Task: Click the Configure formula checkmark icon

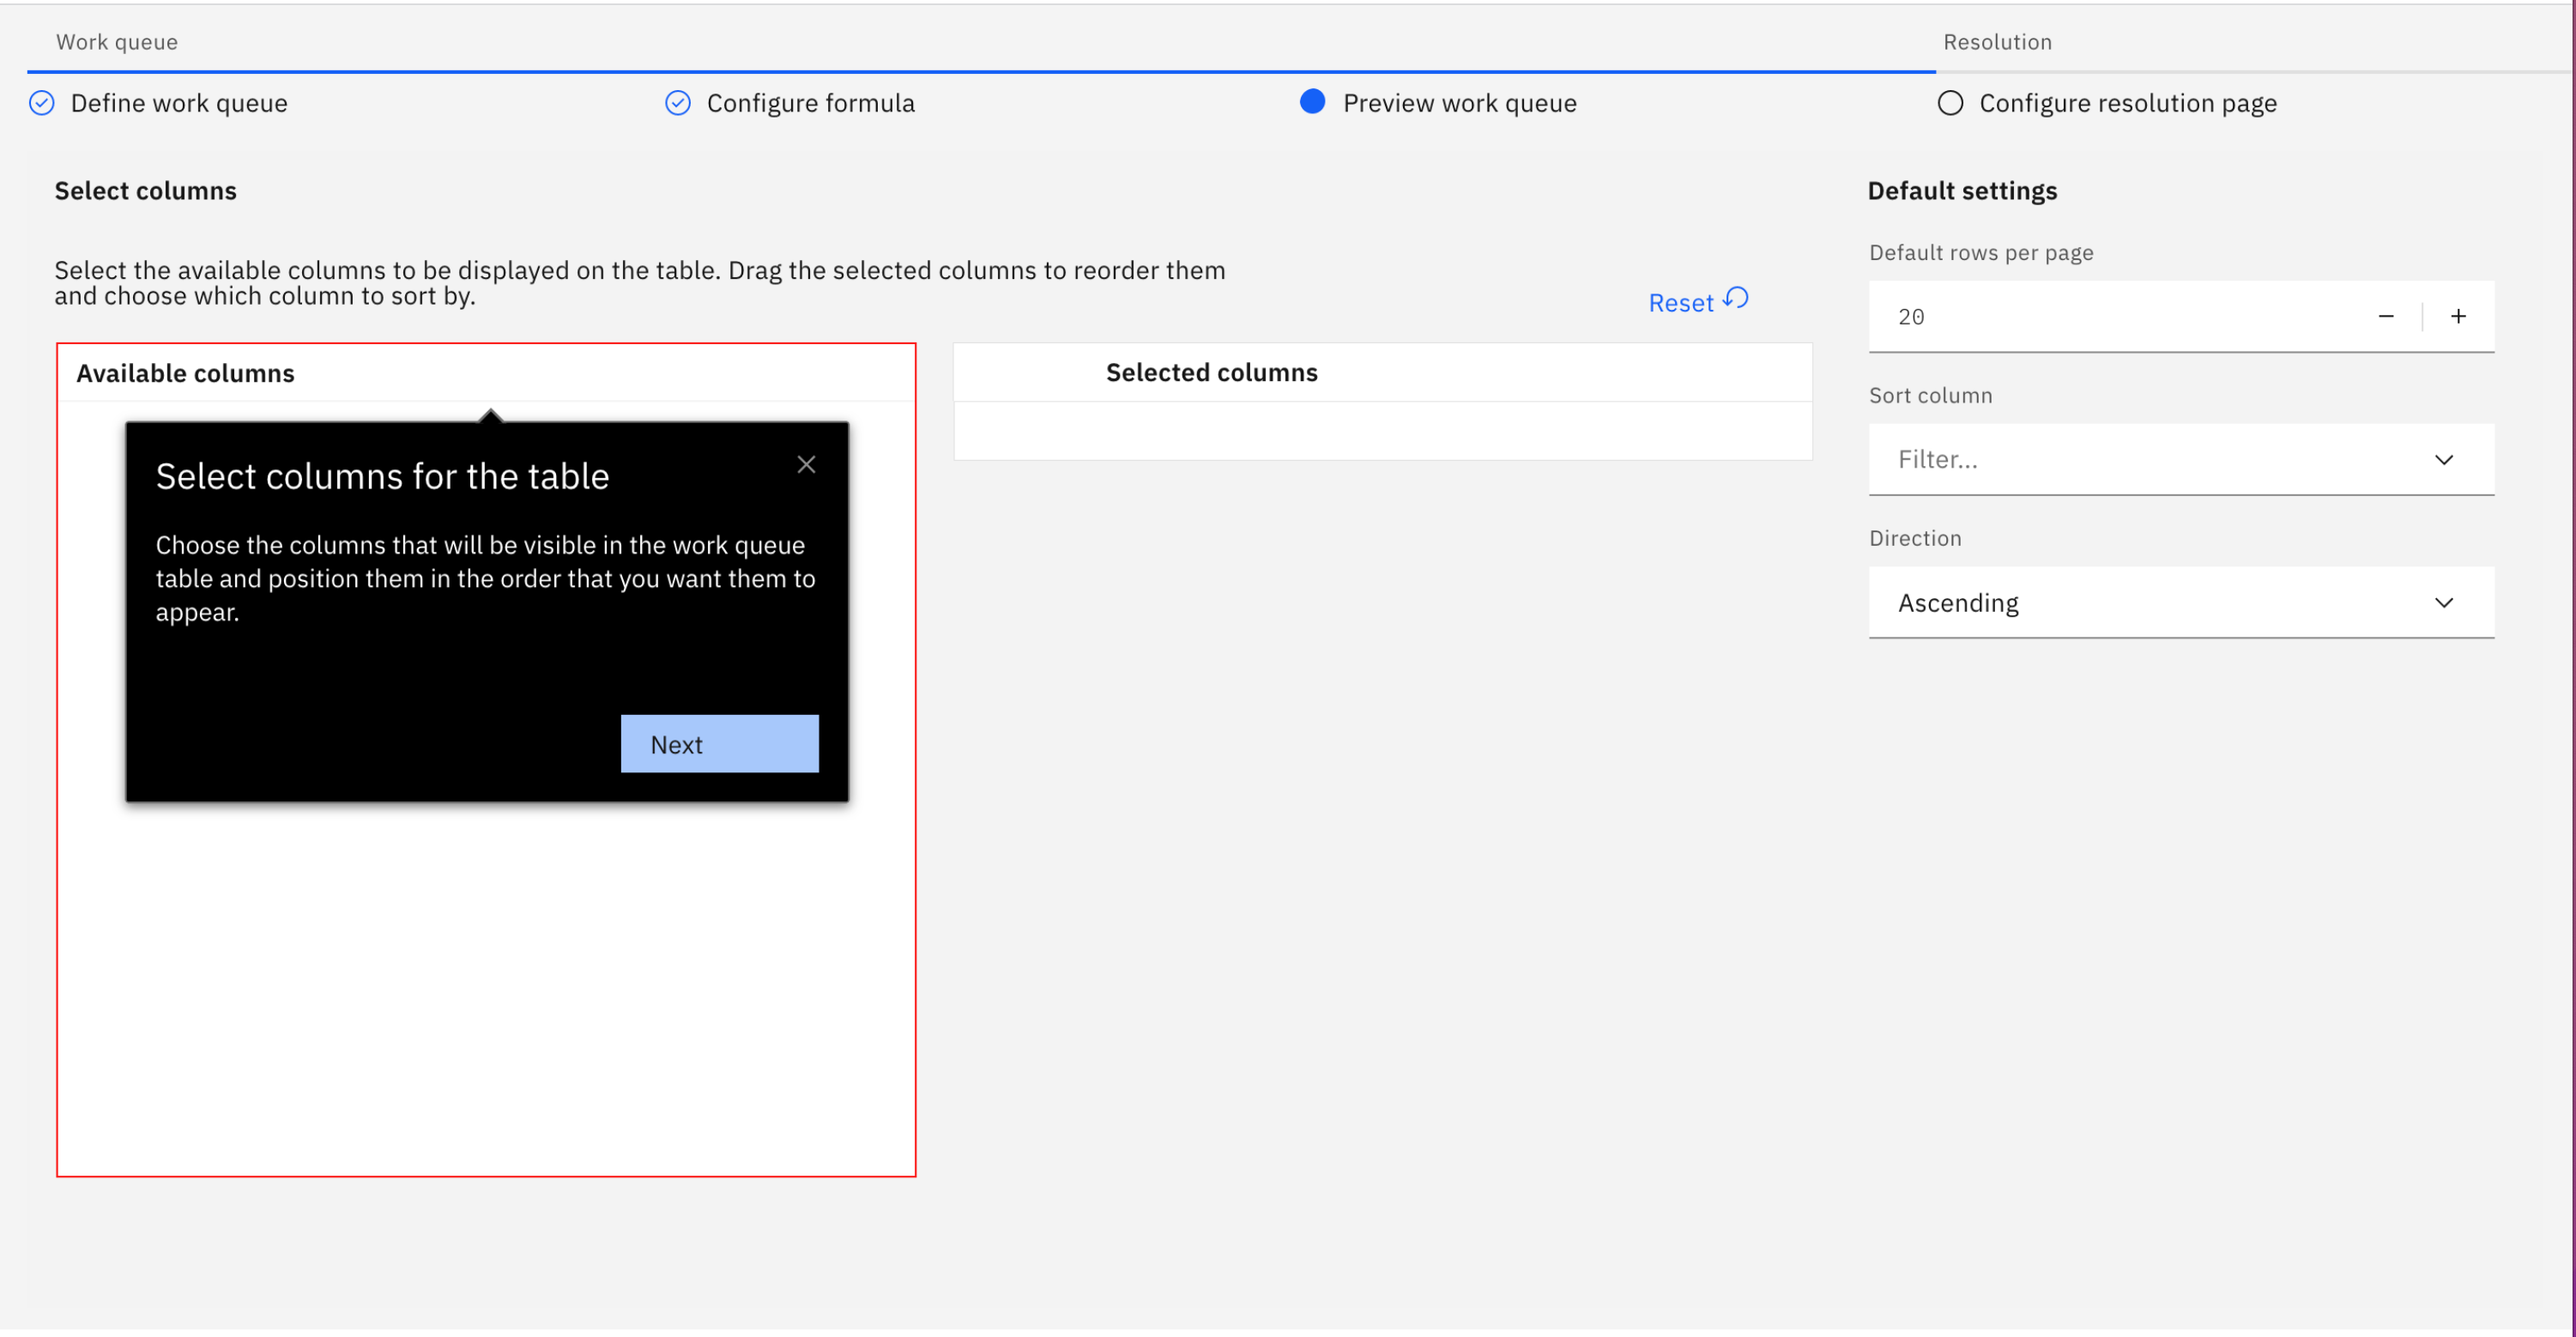Action: click(678, 103)
